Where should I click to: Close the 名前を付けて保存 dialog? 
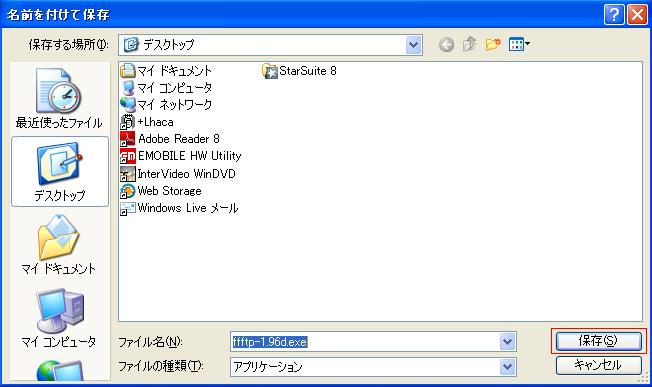(x=637, y=15)
